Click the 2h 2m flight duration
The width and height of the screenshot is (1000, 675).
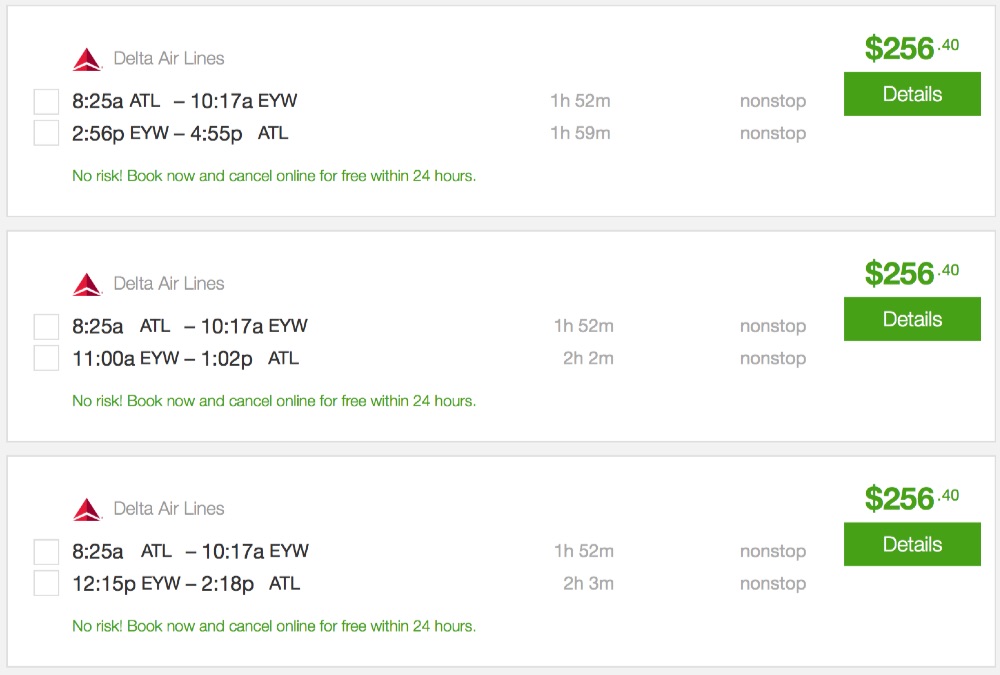[587, 358]
